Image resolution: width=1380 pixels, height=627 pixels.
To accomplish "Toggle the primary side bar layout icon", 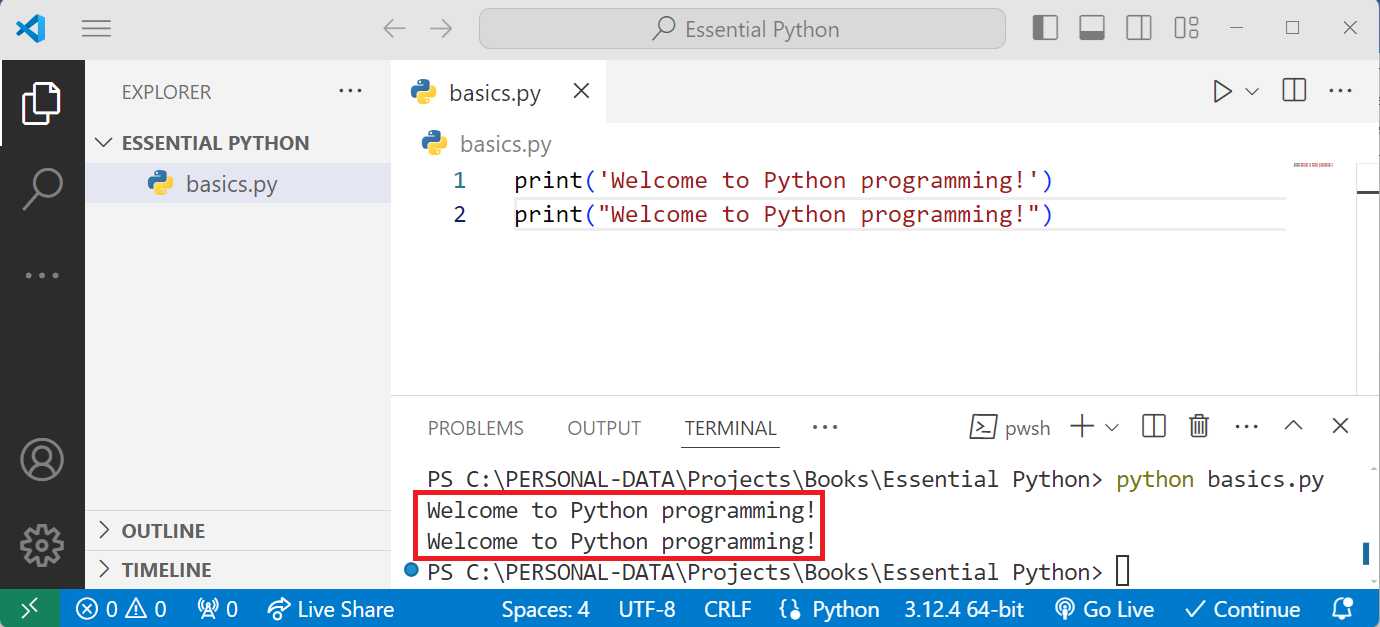I will tap(1045, 28).
